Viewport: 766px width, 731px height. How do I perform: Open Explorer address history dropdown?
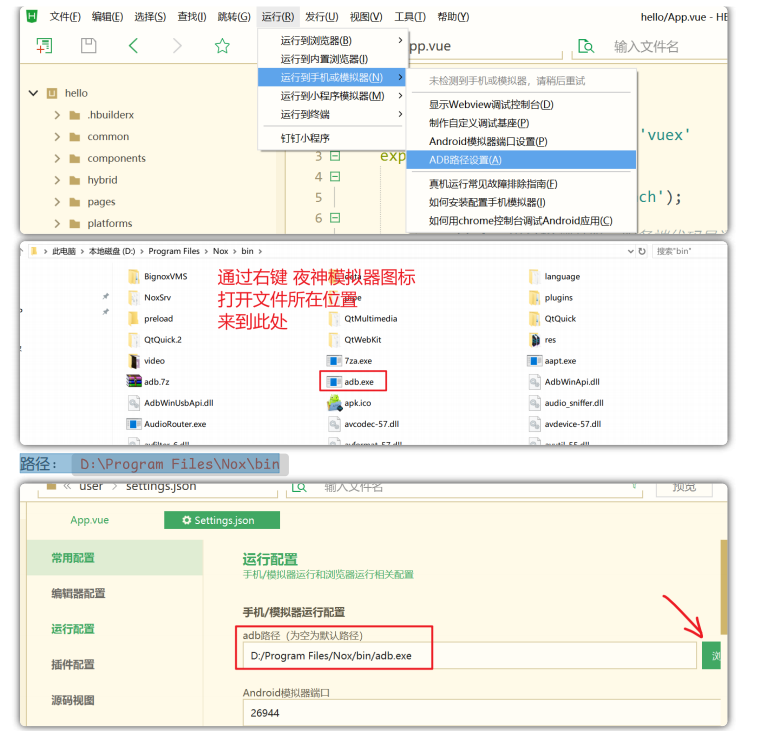(630, 251)
